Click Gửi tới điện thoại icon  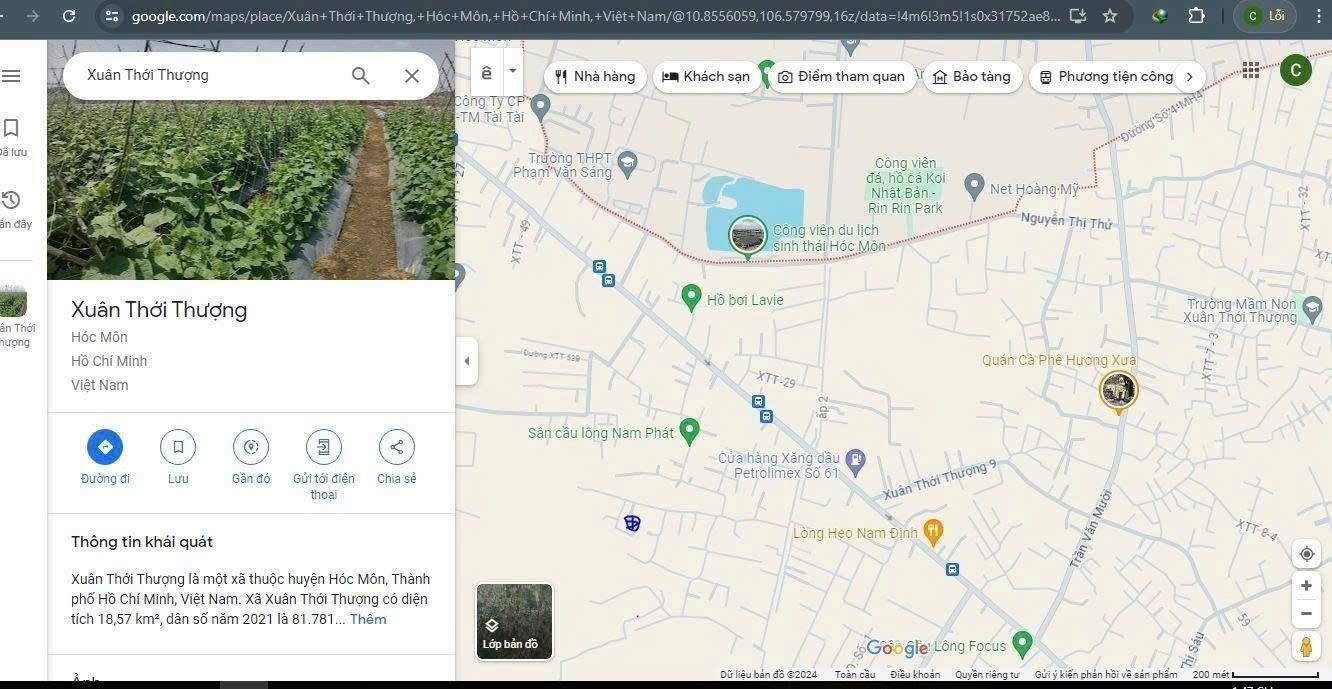(x=323, y=447)
